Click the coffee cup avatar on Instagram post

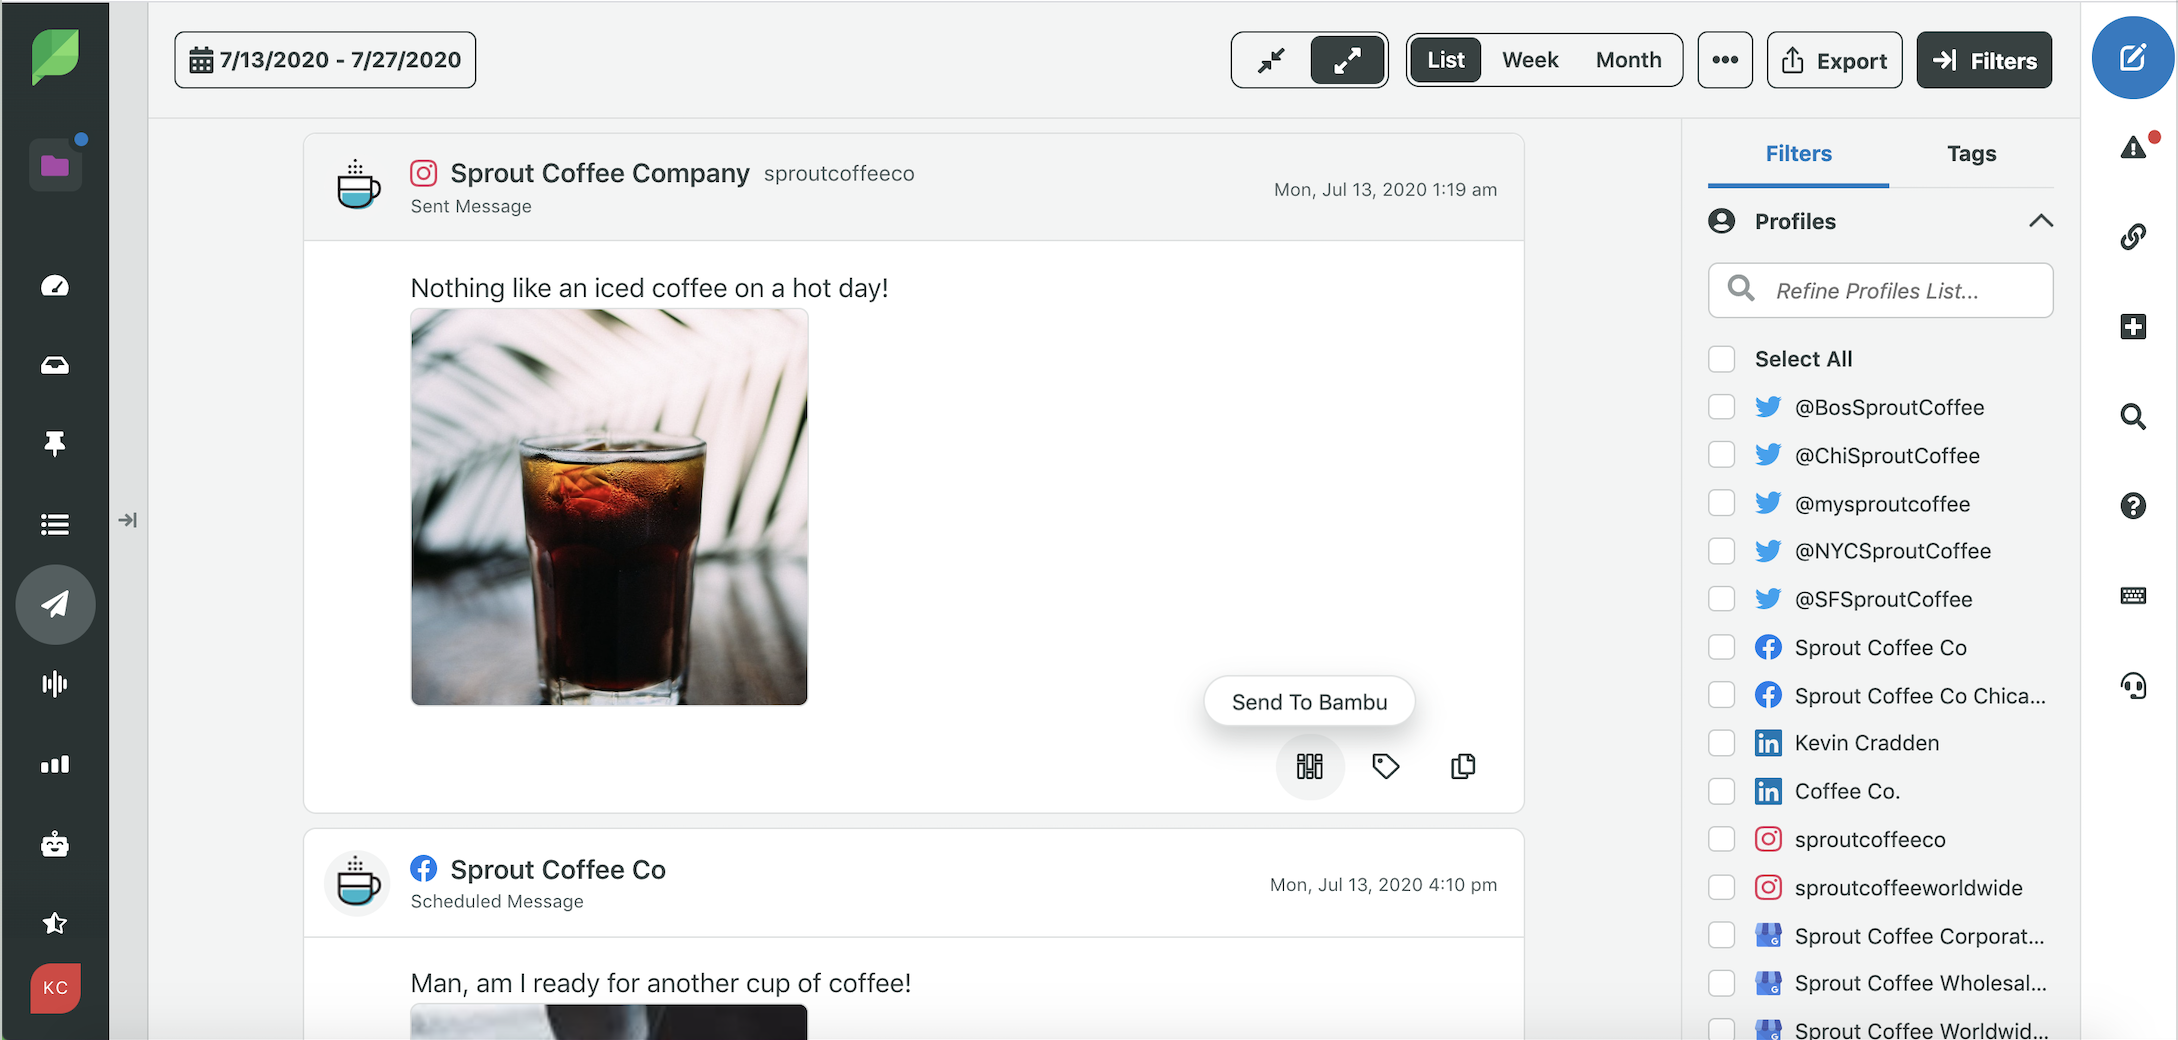pos(358,184)
